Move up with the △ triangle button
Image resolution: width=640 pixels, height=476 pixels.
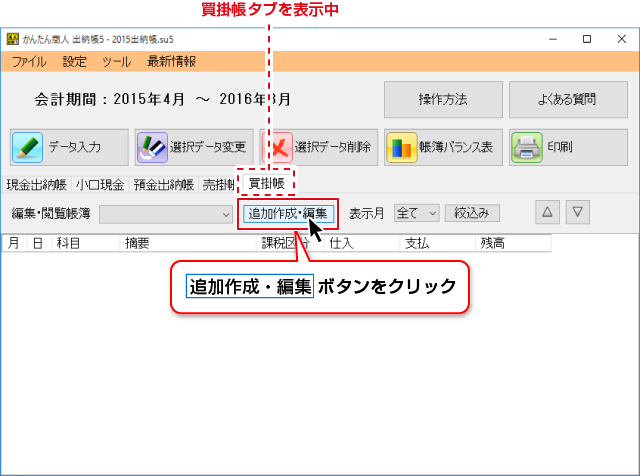pos(547,212)
